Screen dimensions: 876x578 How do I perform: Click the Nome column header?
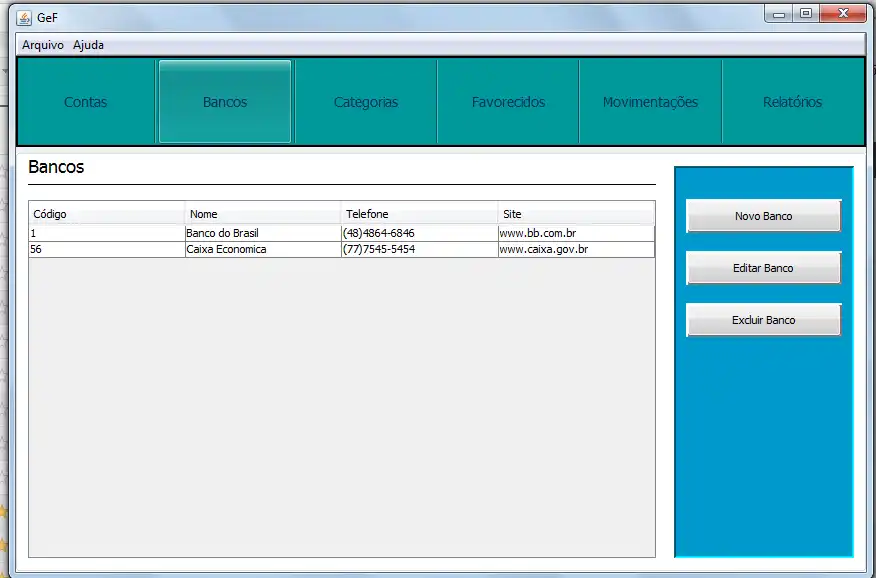pos(263,214)
